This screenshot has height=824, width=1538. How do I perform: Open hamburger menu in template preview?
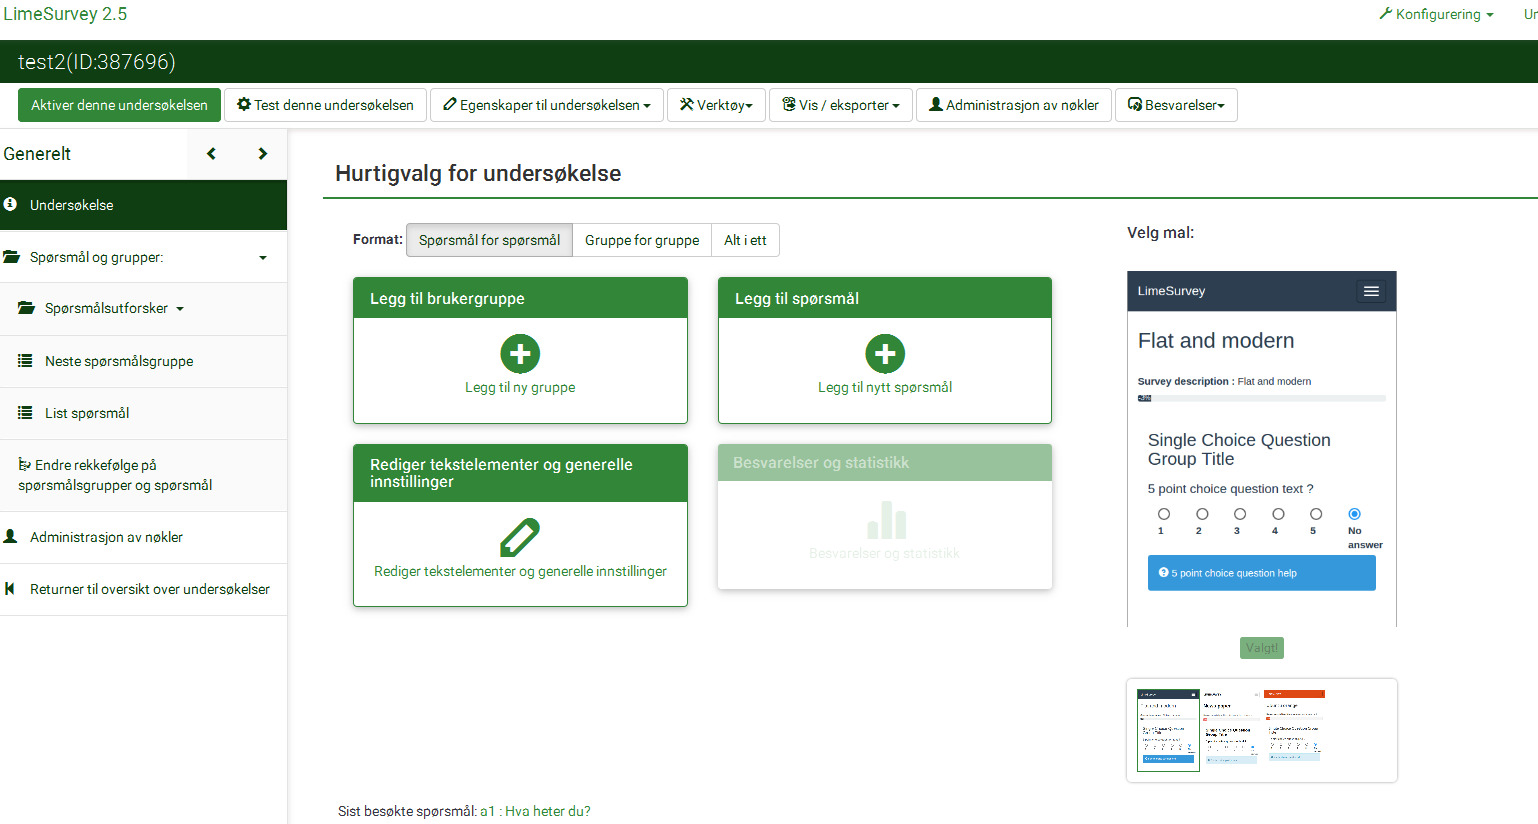click(1371, 291)
